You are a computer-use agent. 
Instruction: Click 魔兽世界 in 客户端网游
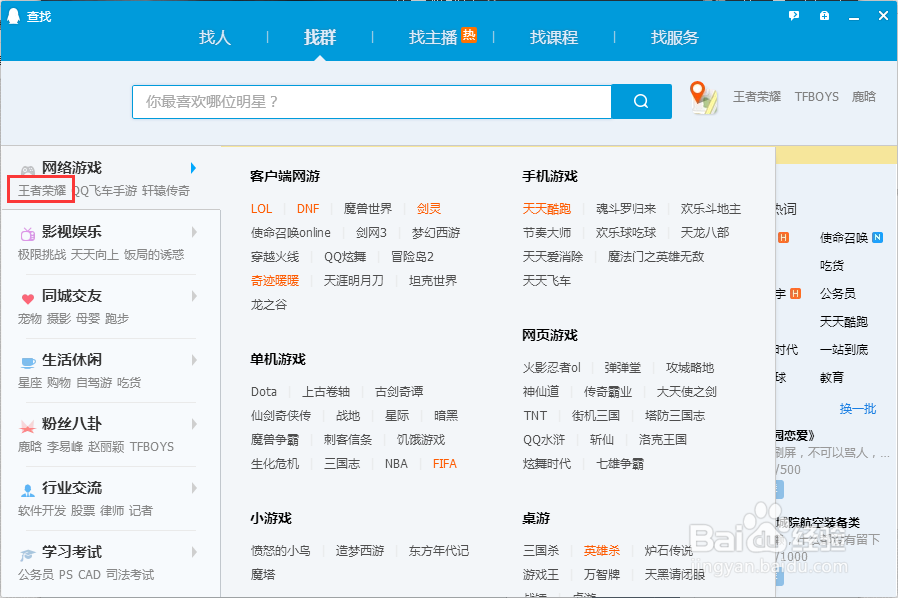[x=368, y=208]
